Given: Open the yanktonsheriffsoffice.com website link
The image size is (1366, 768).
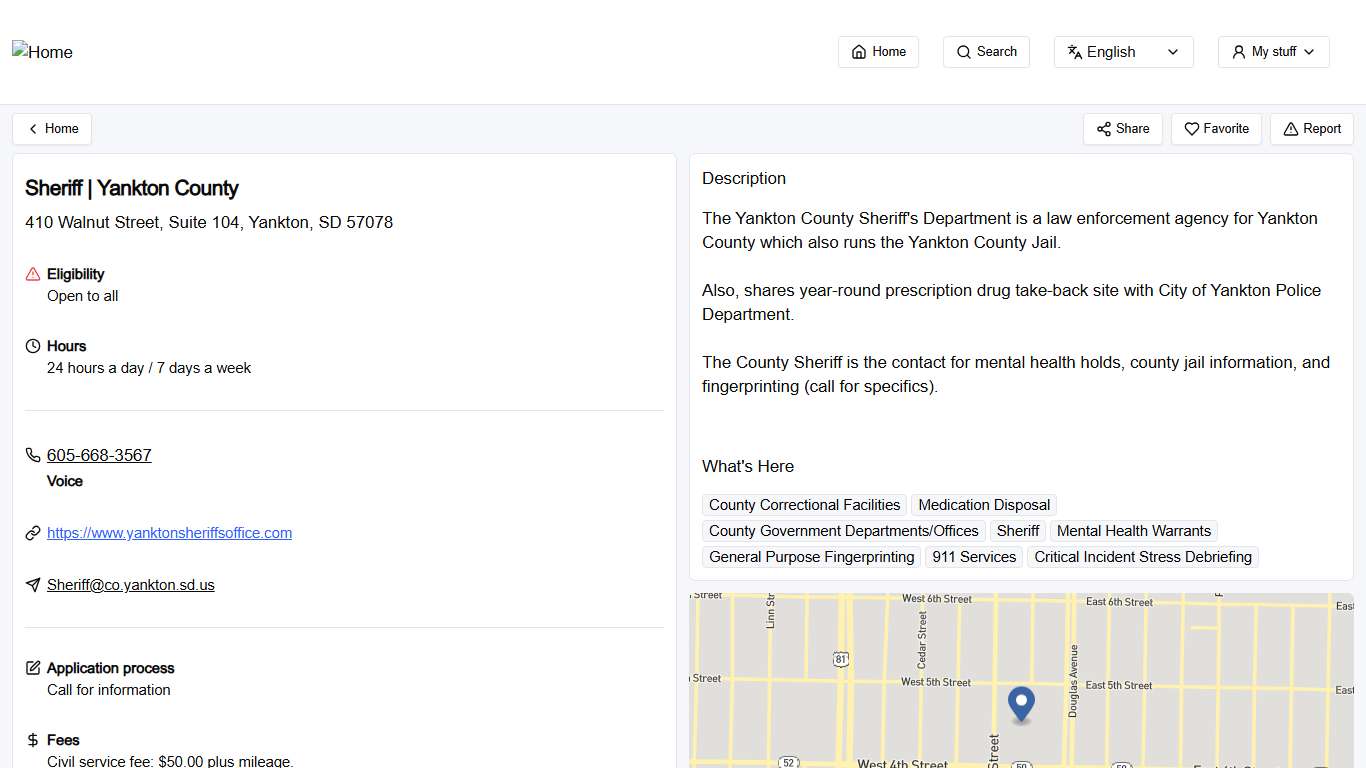Looking at the screenshot, I should 169,532.
